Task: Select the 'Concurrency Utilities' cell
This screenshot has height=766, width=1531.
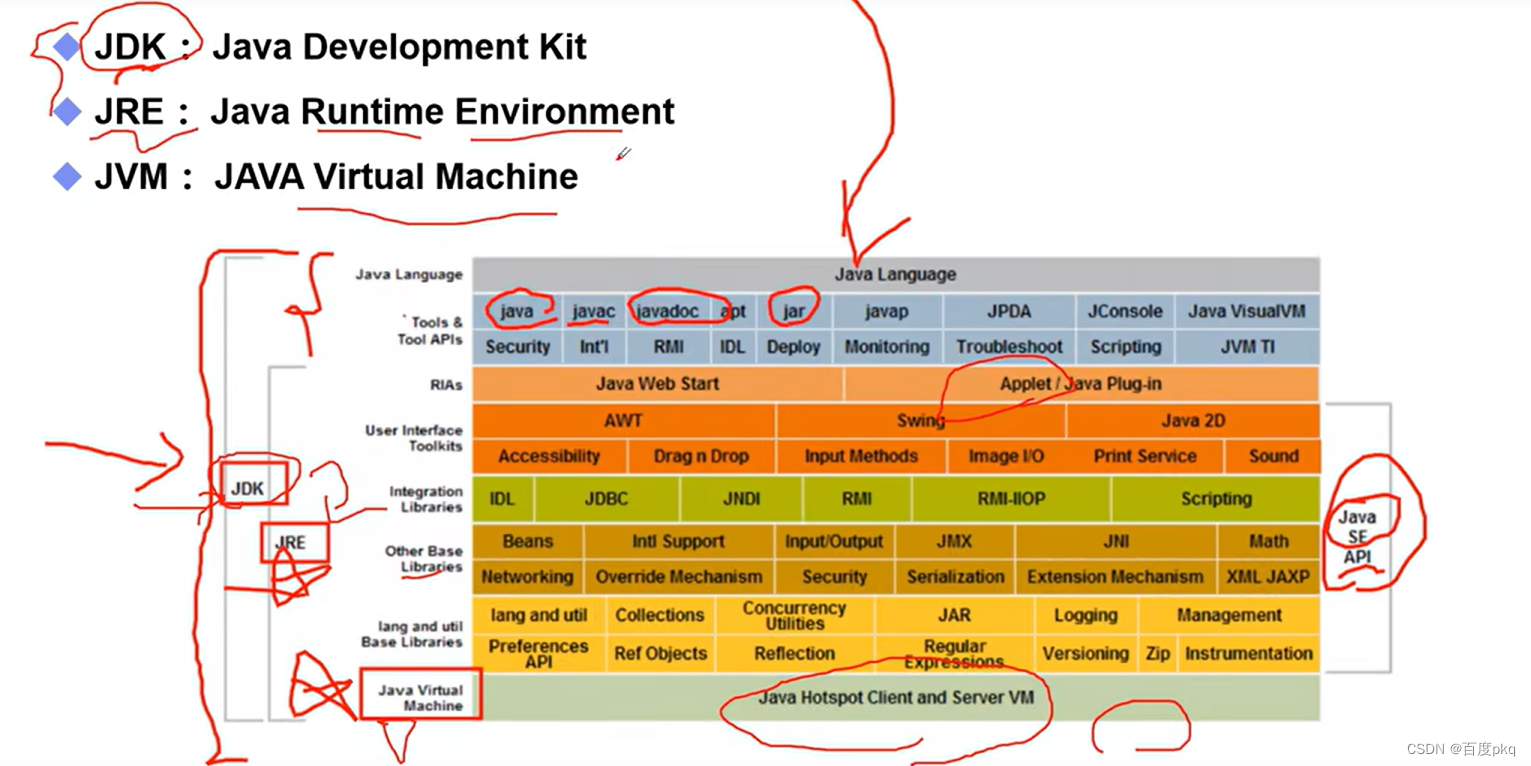Action: pos(795,615)
